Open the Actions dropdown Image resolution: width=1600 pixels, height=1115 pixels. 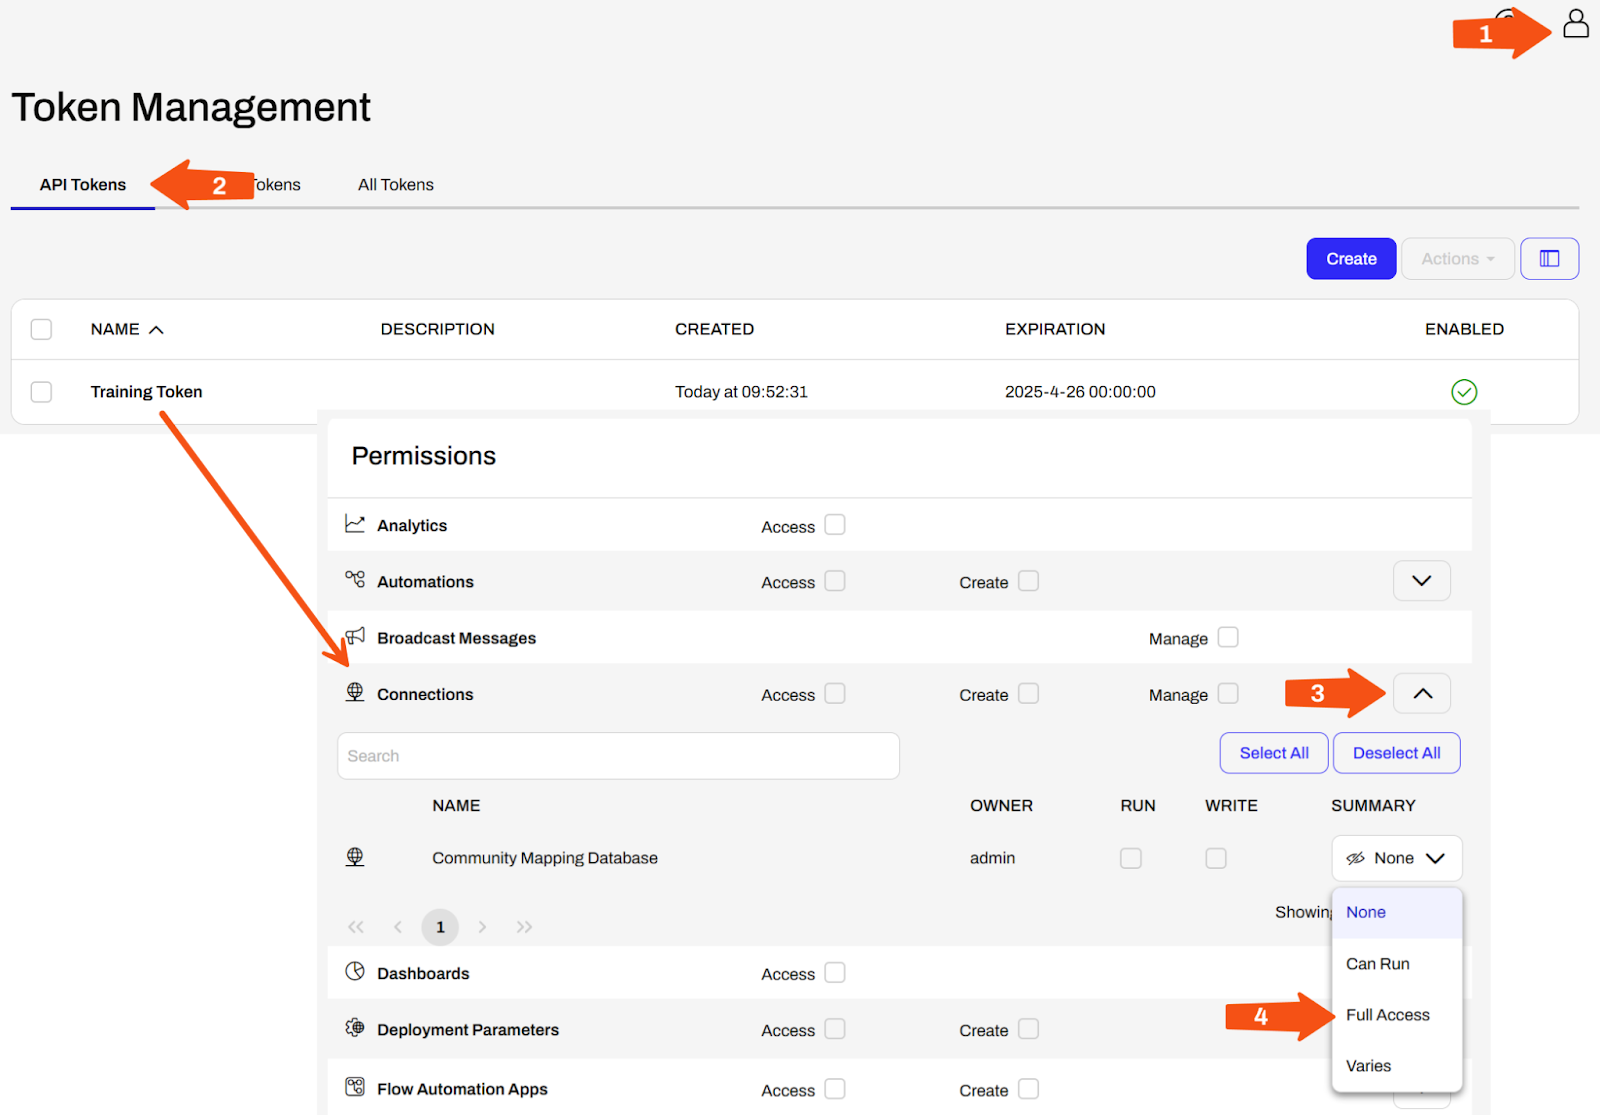click(1458, 259)
